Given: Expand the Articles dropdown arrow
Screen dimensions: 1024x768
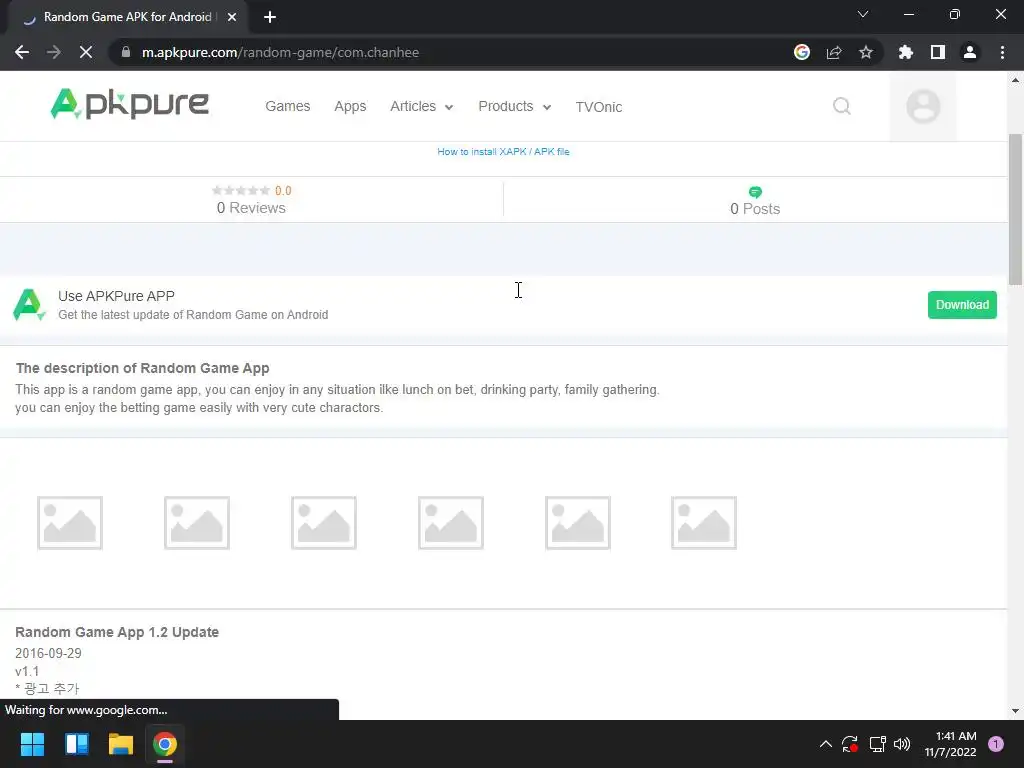Looking at the screenshot, I should tap(449, 108).
